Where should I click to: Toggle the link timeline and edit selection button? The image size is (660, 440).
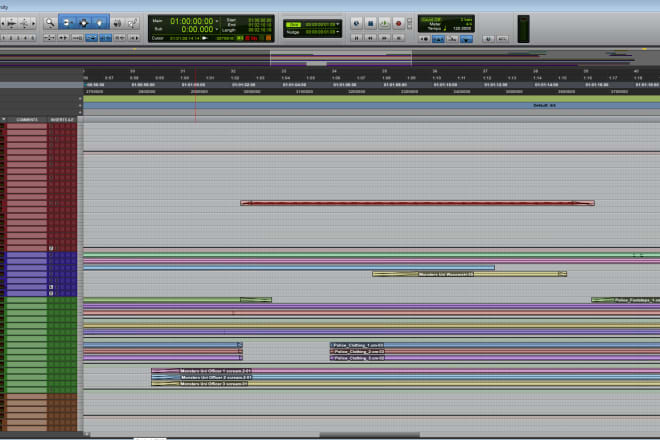pos(92,37)
